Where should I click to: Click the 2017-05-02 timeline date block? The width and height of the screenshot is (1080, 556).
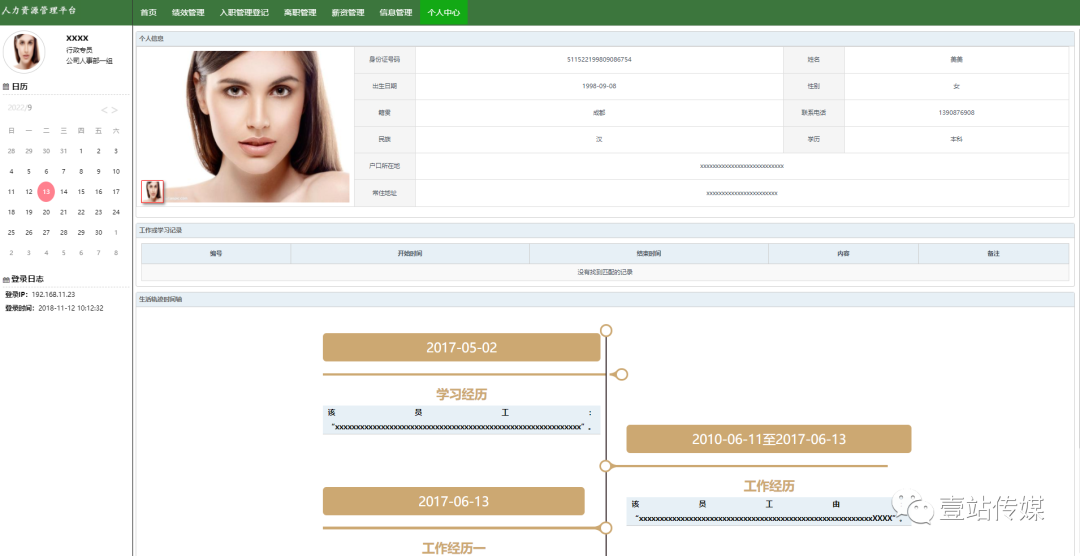coord(461,348)
